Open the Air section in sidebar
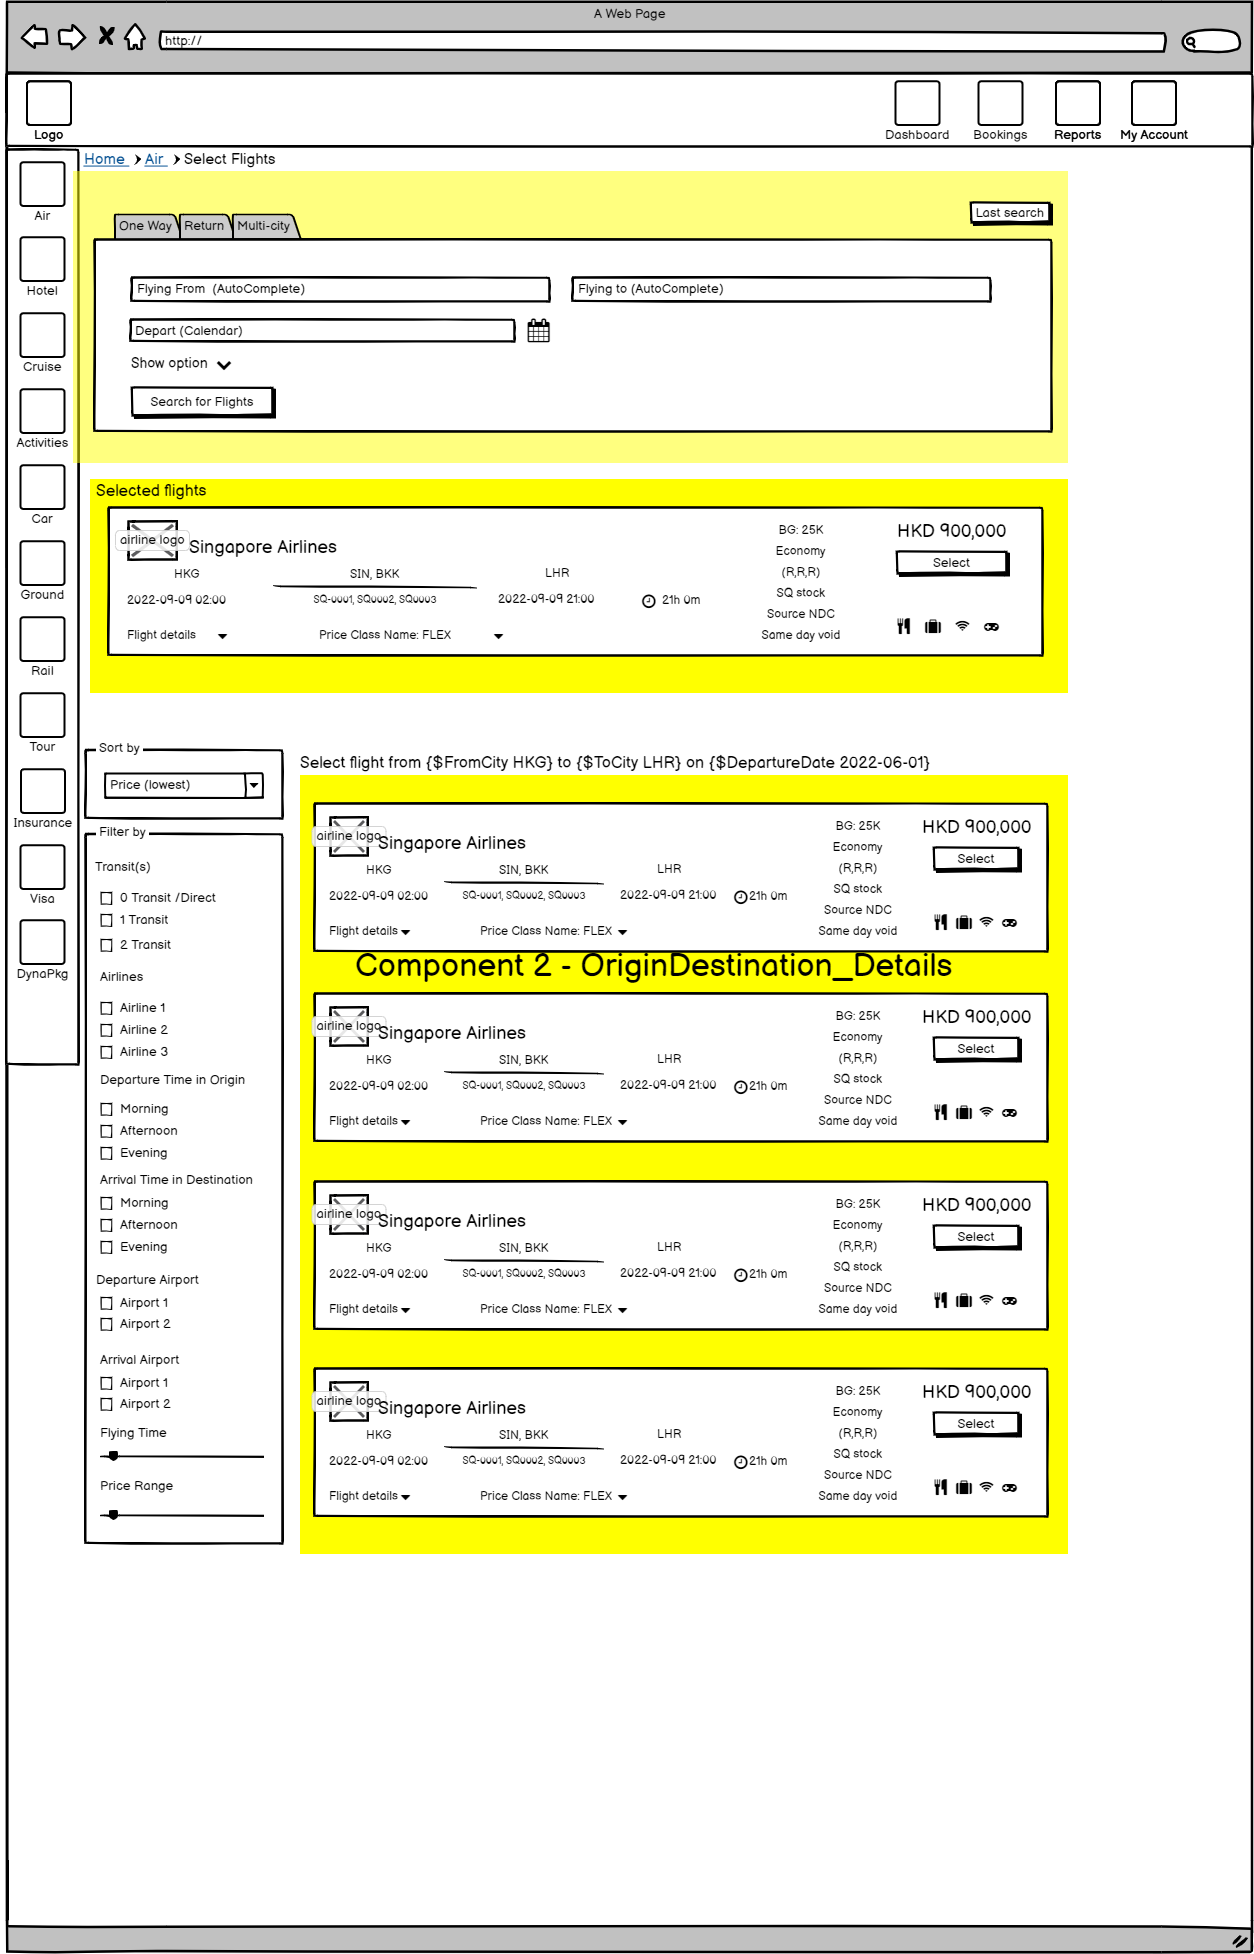The width and height of the screenshot is (1254, 1954). pyautogui.click(x=42, y=185)
